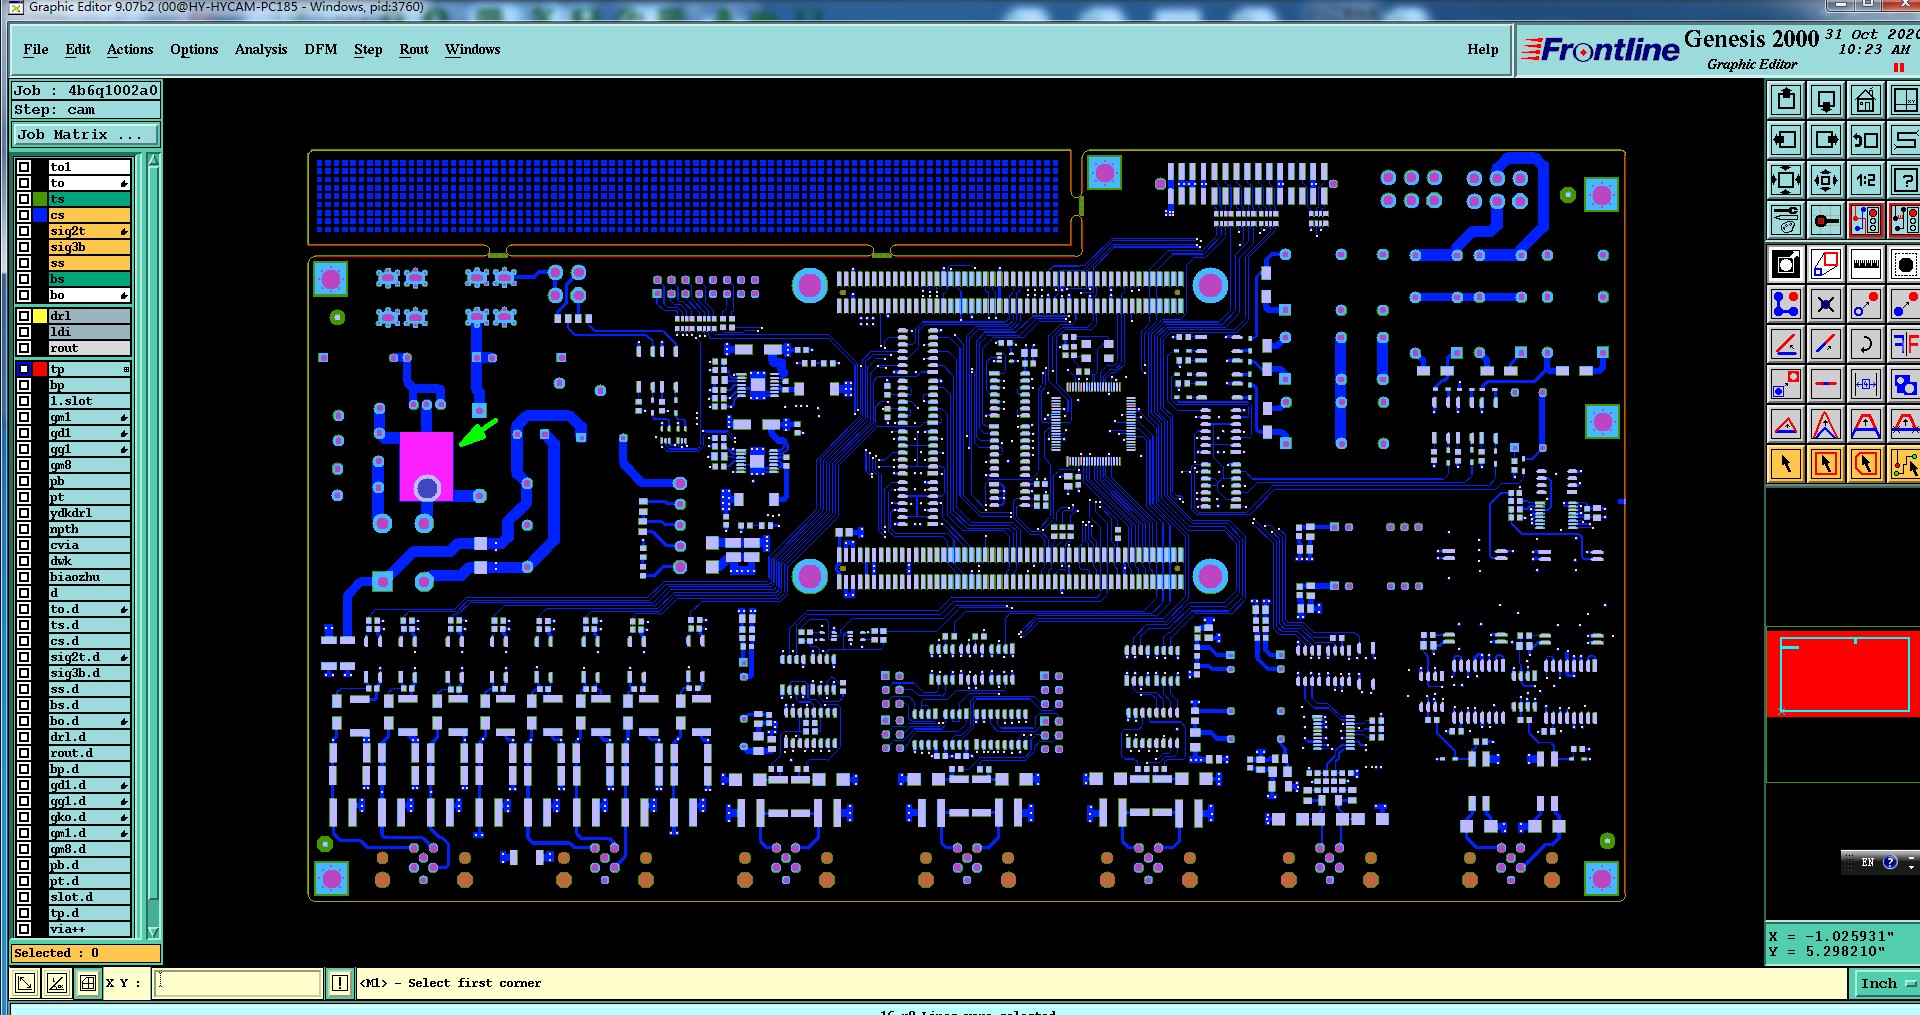Toggle the checkbox for layer drl
Screen dimensions: 1920x1015
(x=24, y=316)
